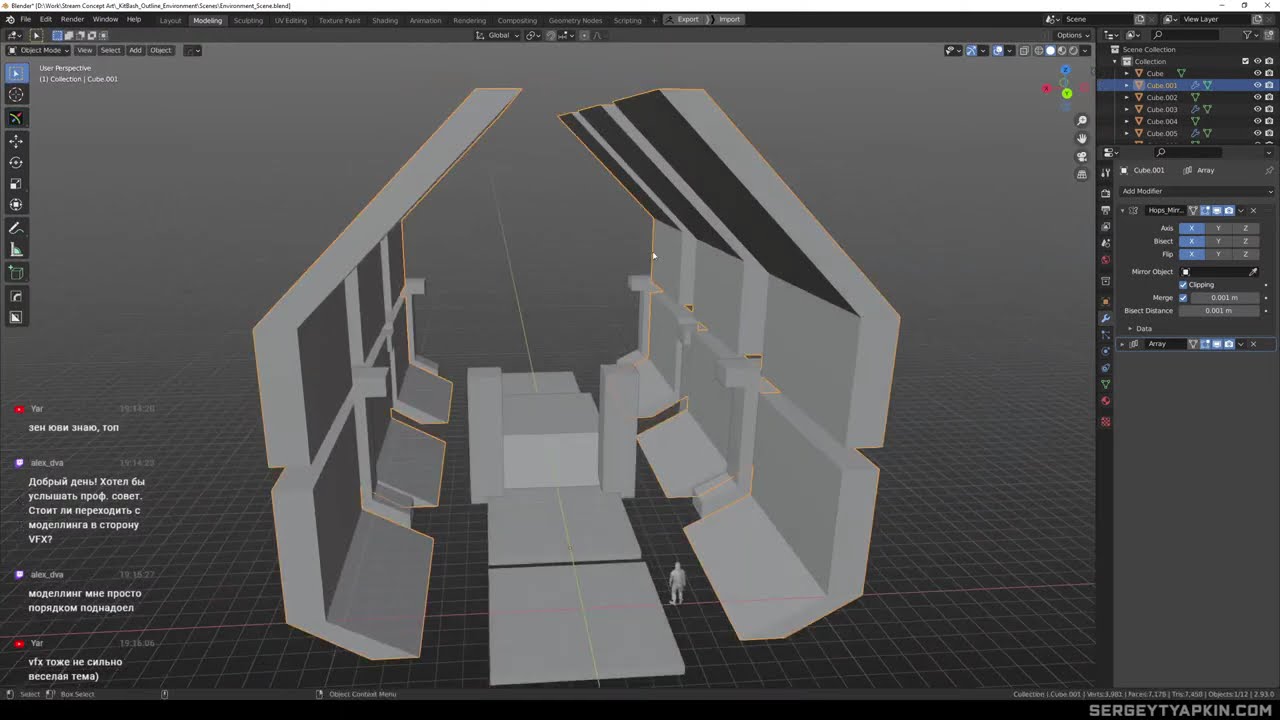This screenshot has width=1280, height=720.
Task: Open the Options dropdown in viewport header
Action: coord(1072,35)
